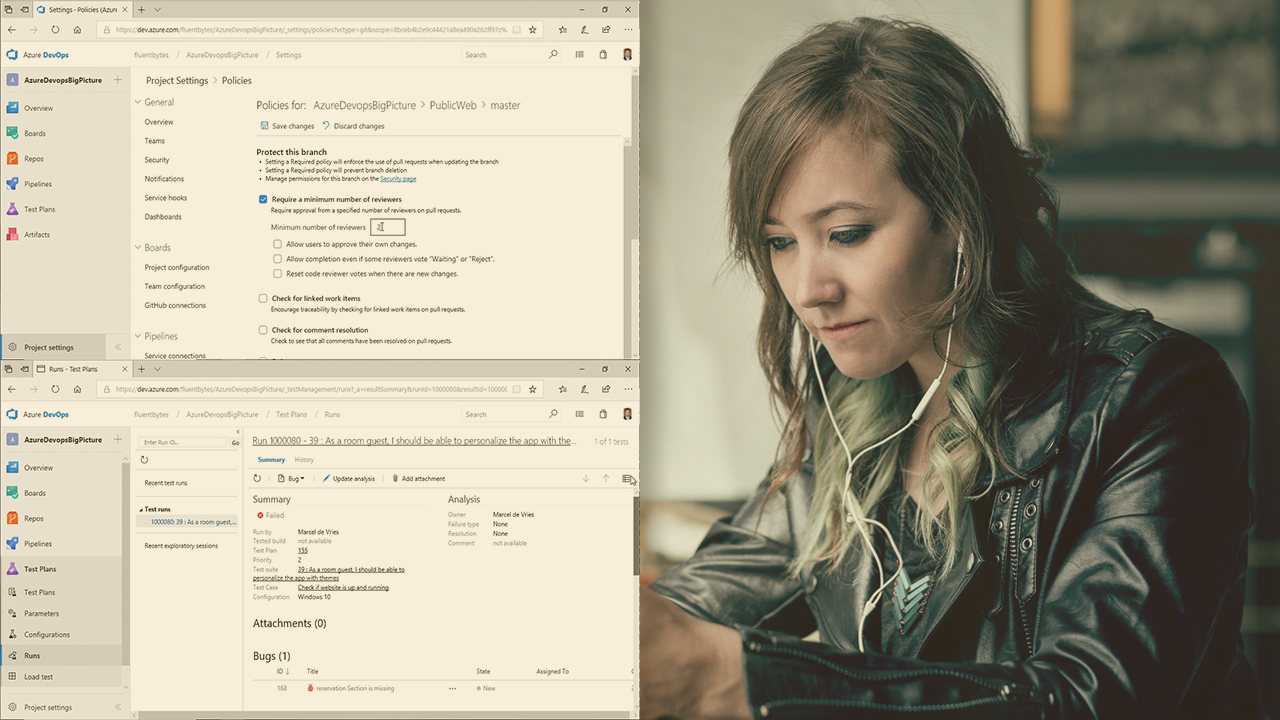Enable Check for comment resolution
The height and width of the screenshot is (720, 1280).
pyautogui.click(x=263, y=330)
